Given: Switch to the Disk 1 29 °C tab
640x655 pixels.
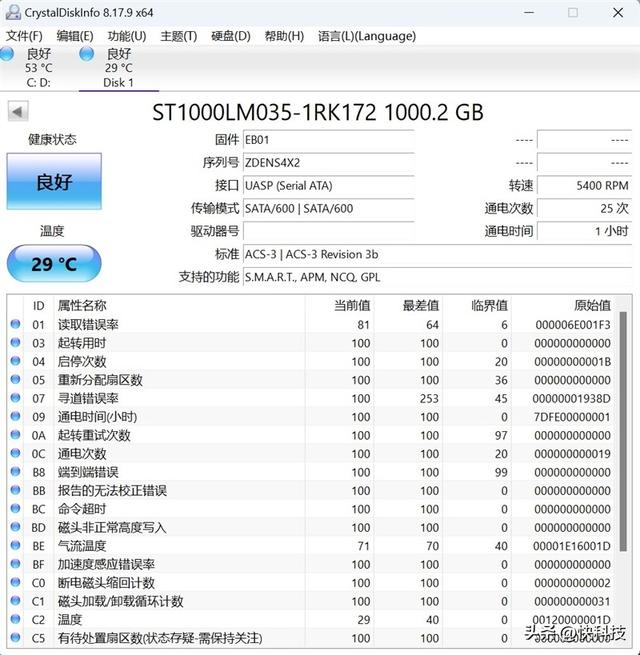Looking at the screenshot, I should coord(119,68).
